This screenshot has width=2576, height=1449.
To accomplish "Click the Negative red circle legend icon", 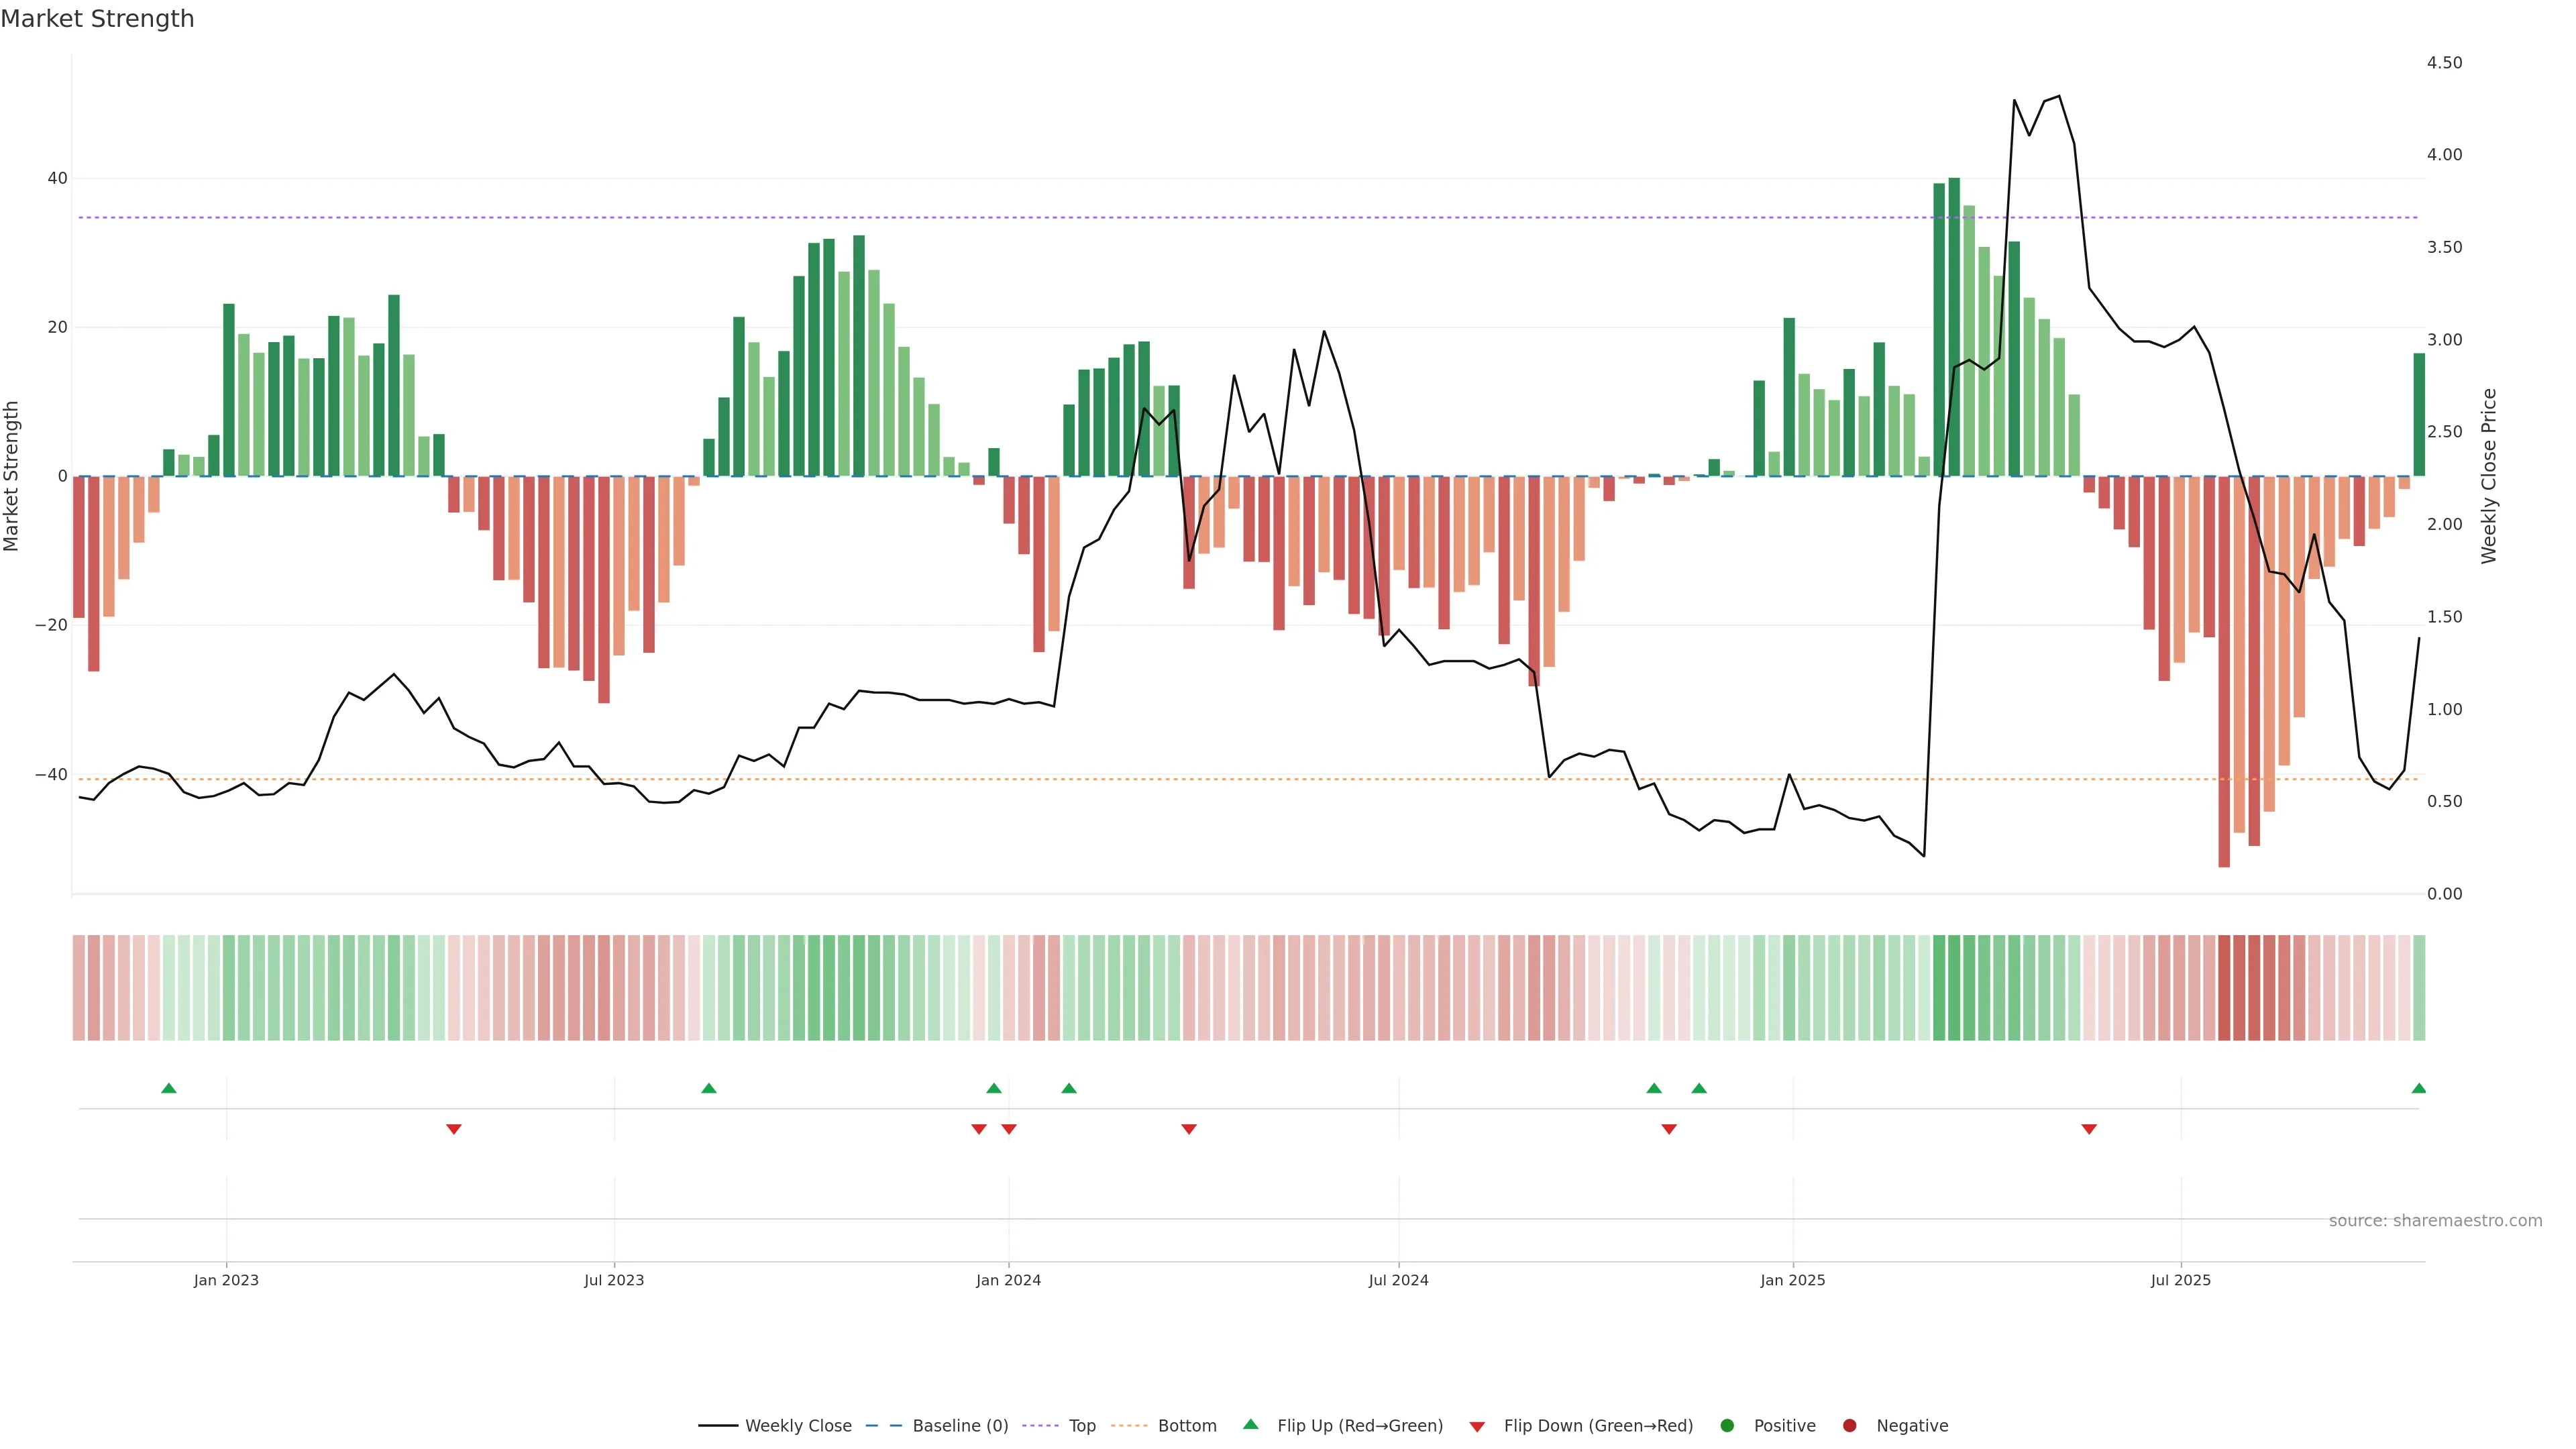I will coord(1849,1426).
